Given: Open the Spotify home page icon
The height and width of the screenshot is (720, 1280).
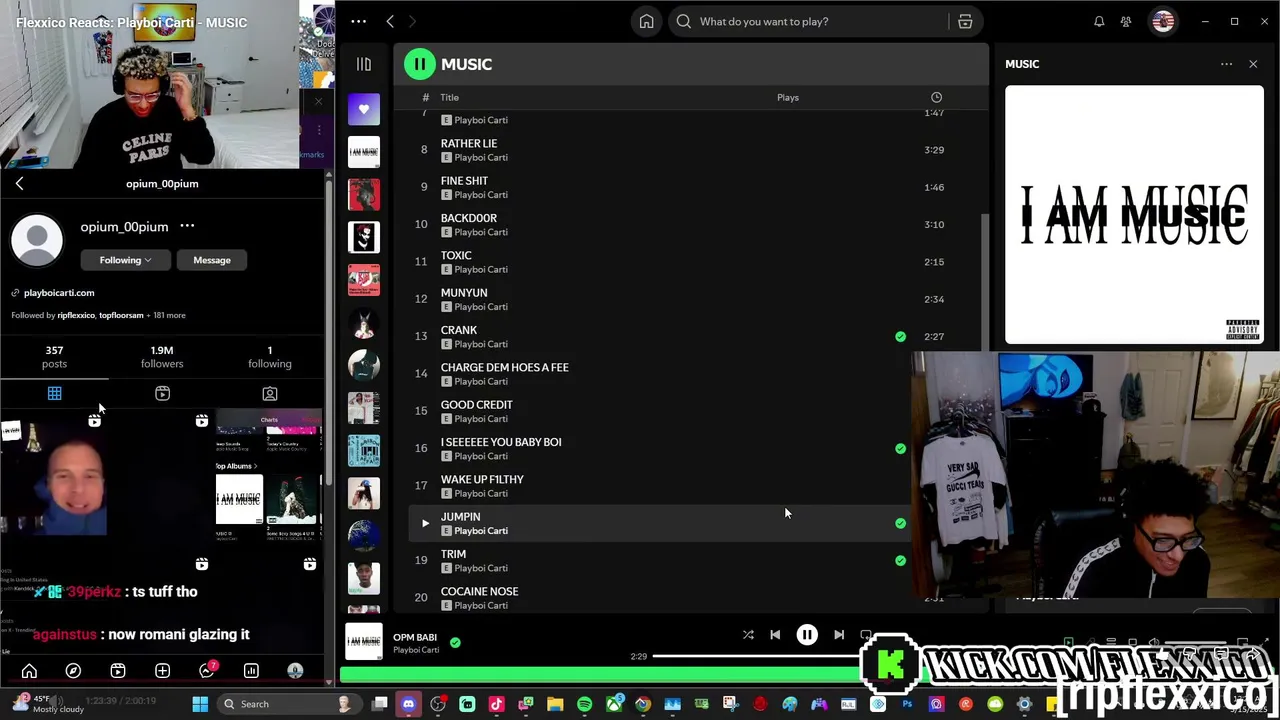Looking at the screenshot, I should point(647,21).
